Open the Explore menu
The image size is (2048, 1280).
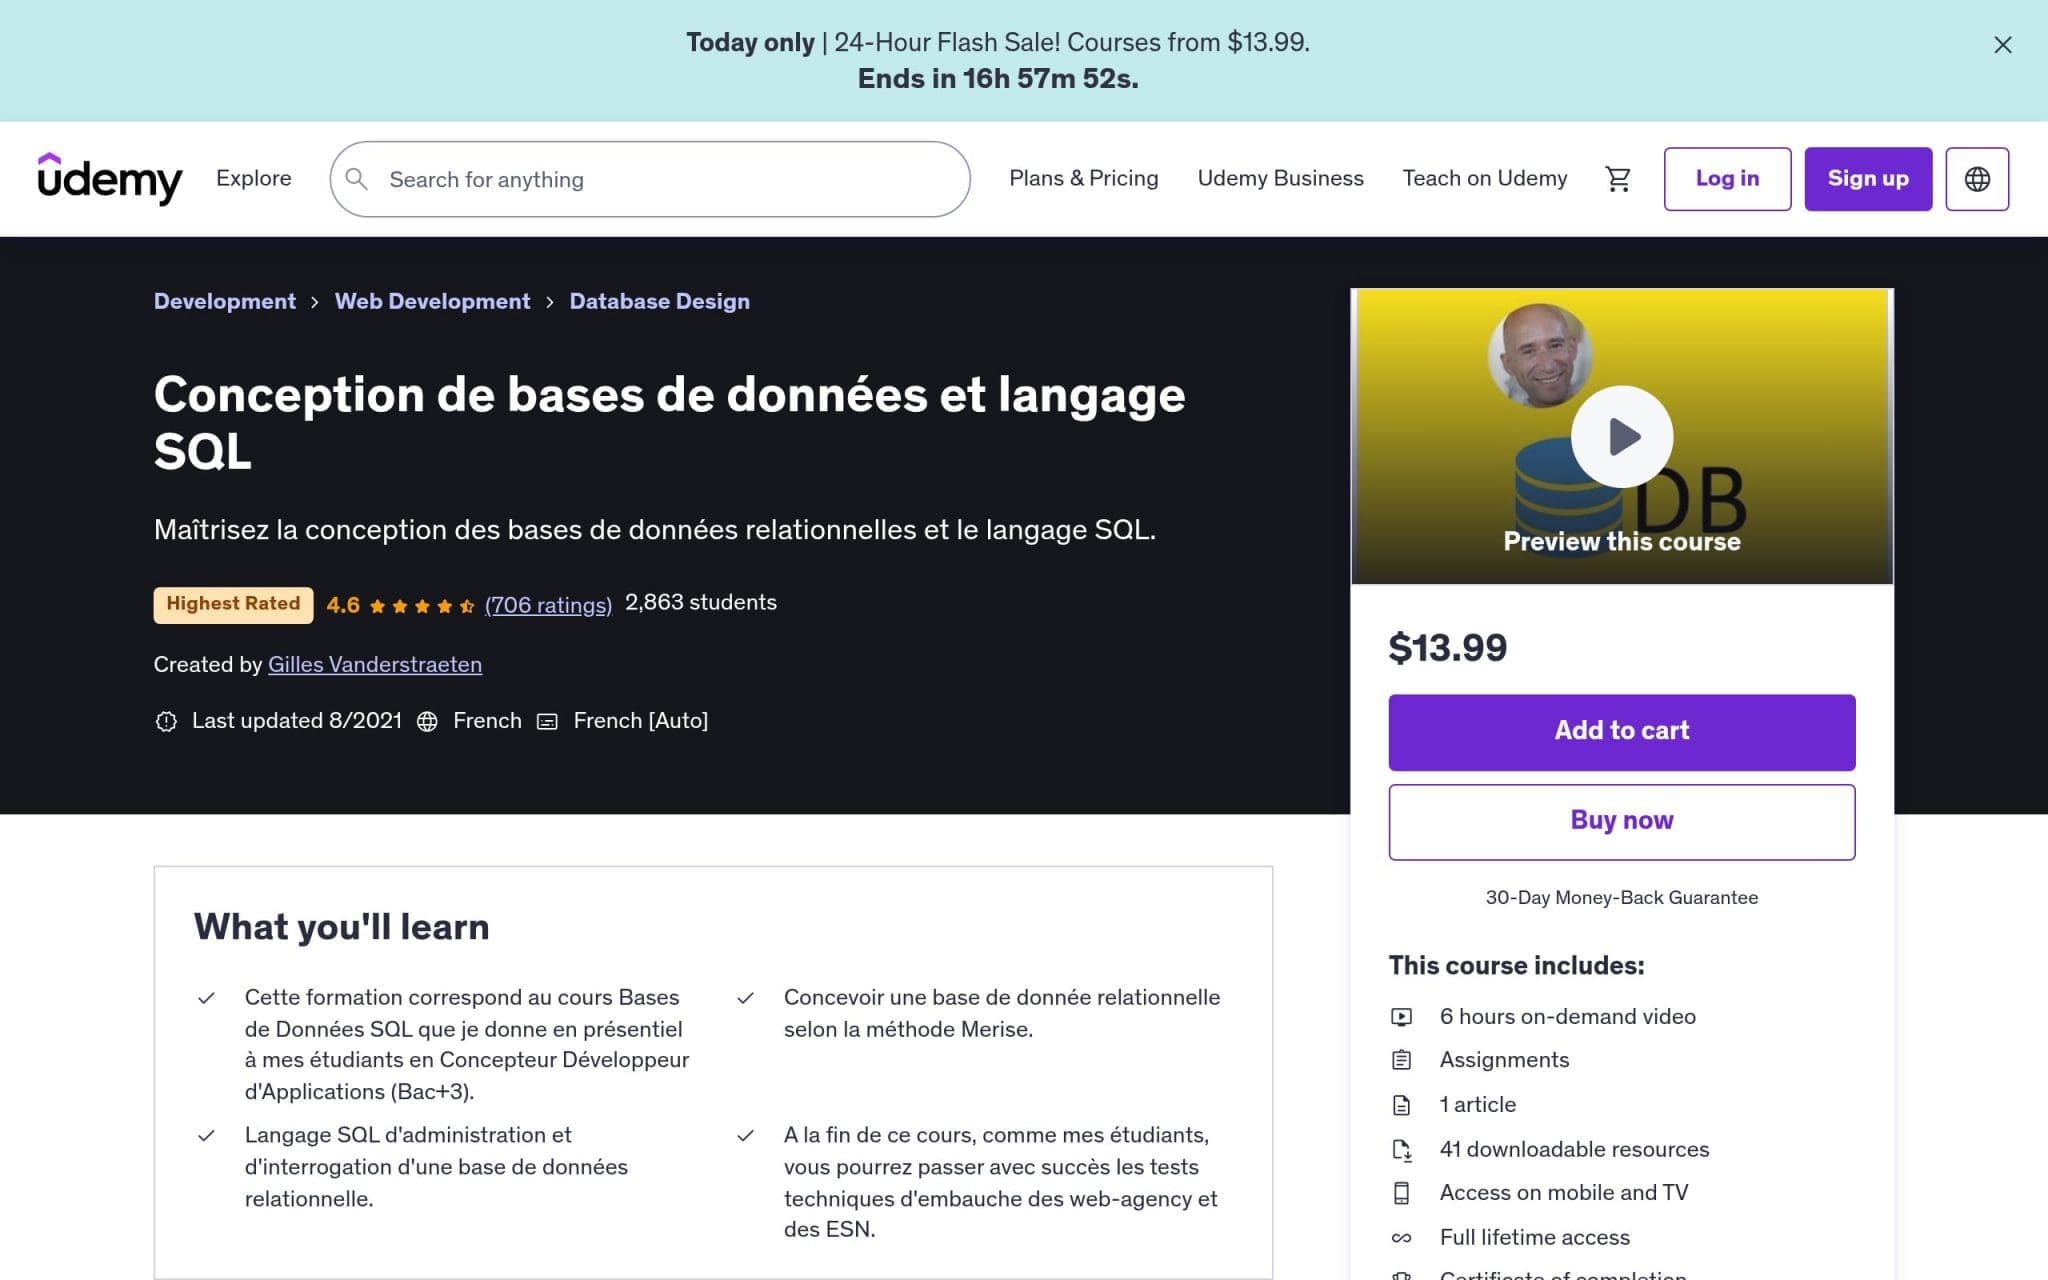pos(254,178)
